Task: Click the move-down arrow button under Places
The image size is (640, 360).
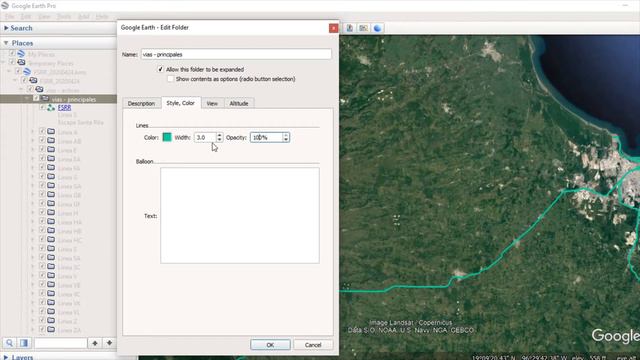Action: tap(109, 343)
